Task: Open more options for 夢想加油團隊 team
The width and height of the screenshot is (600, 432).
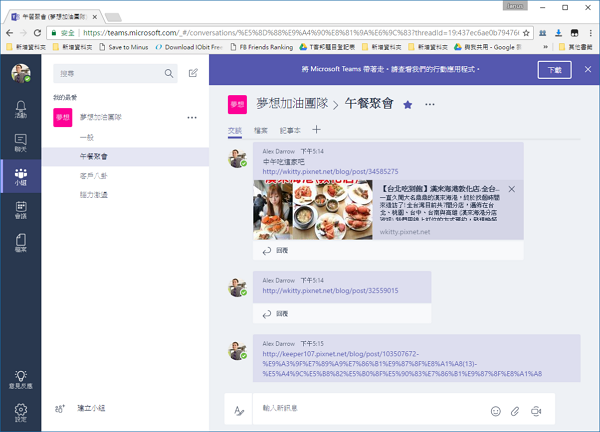Action: 192,117
